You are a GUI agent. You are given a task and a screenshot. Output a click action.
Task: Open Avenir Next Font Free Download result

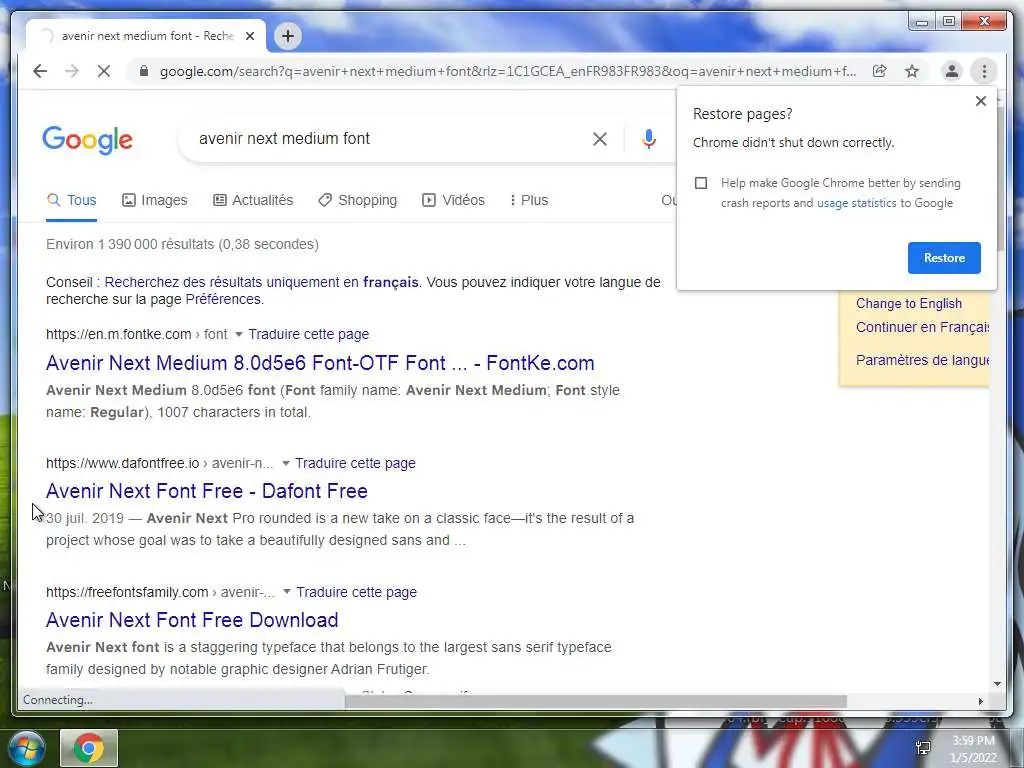192,620
